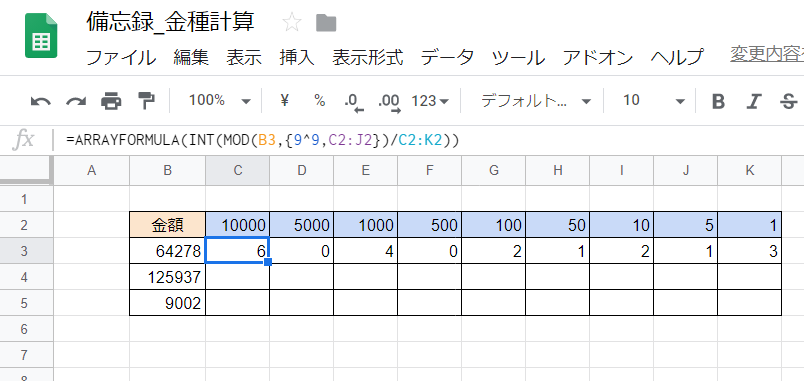Select column F header
Screen dimensions: 804x381
point(429,171)
